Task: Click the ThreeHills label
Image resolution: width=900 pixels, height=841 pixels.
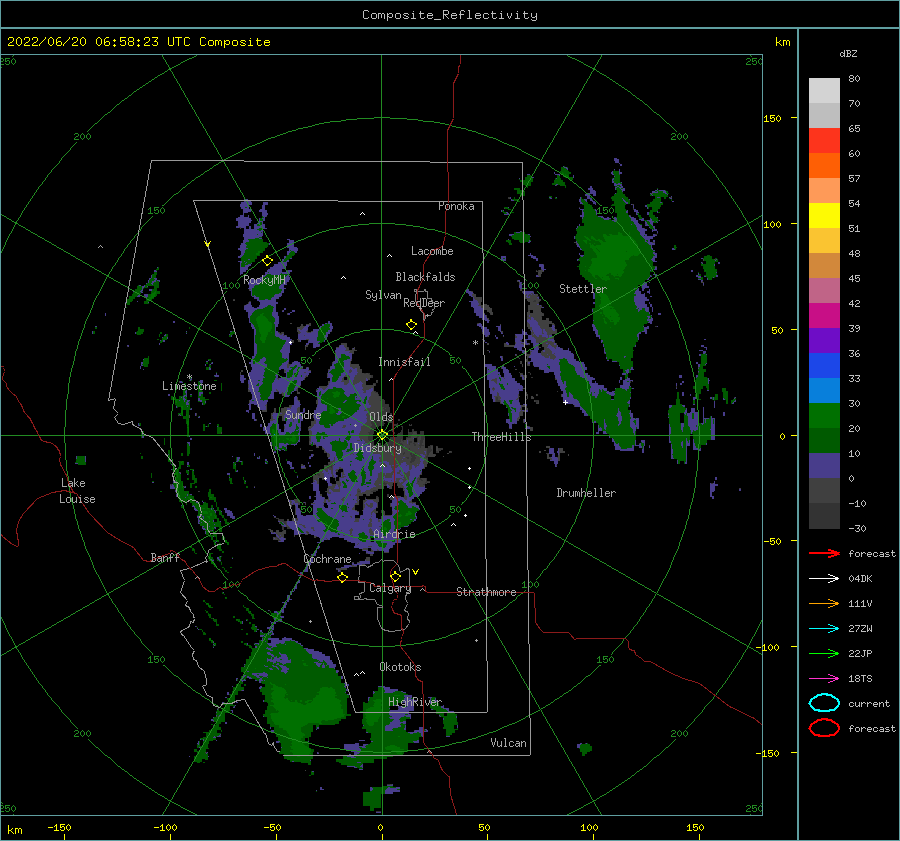Action: coord(502,437)
